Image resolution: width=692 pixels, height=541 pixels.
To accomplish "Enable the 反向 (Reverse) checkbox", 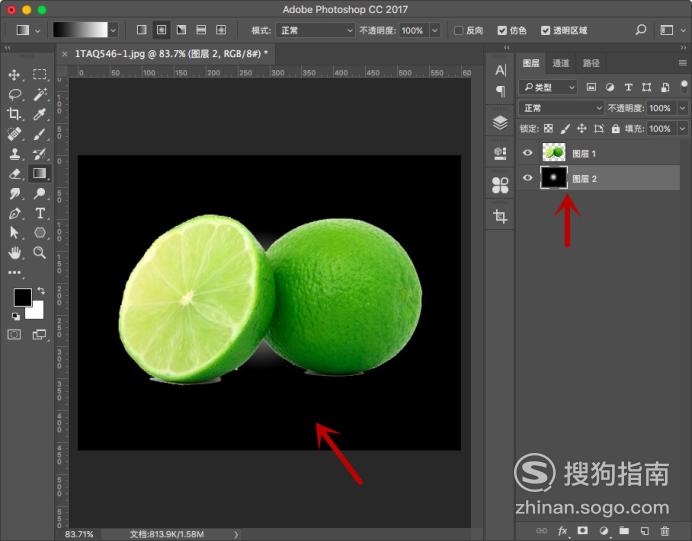I will tap(459, 30).
